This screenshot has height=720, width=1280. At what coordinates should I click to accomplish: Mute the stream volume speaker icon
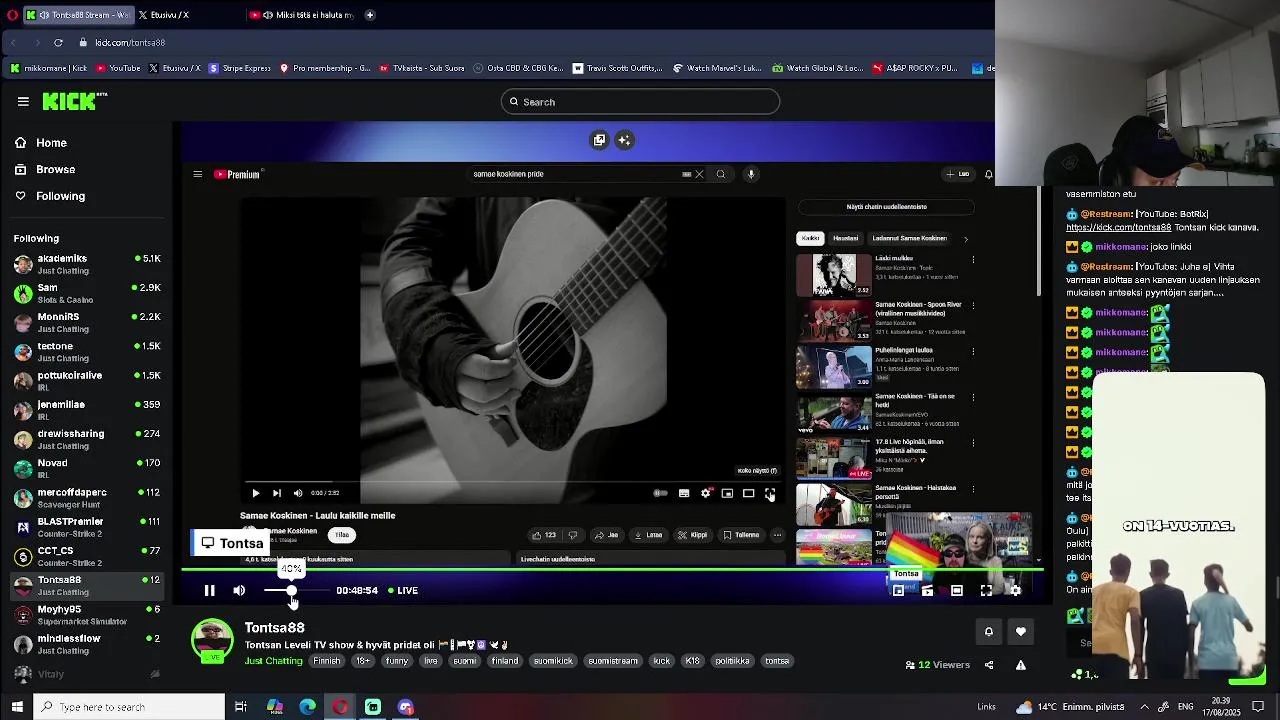(239, 590)
